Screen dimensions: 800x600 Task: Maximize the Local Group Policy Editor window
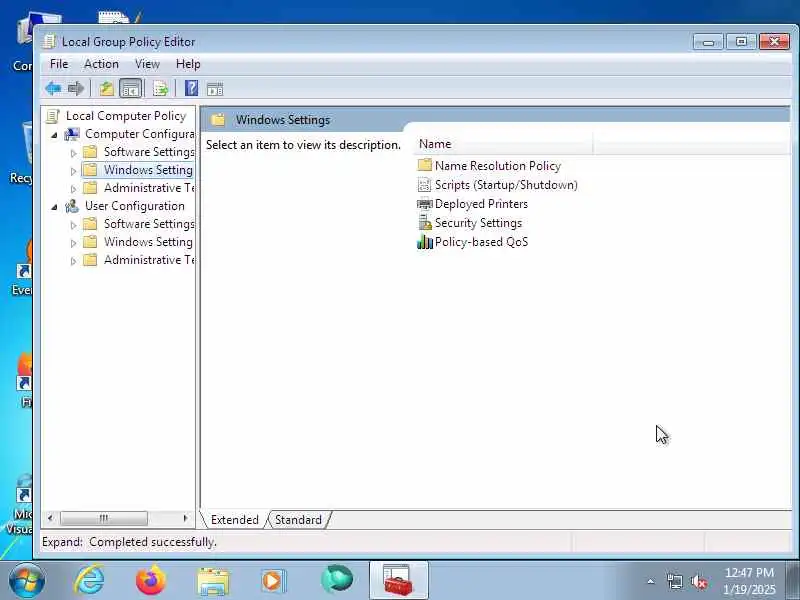[741, 42]
